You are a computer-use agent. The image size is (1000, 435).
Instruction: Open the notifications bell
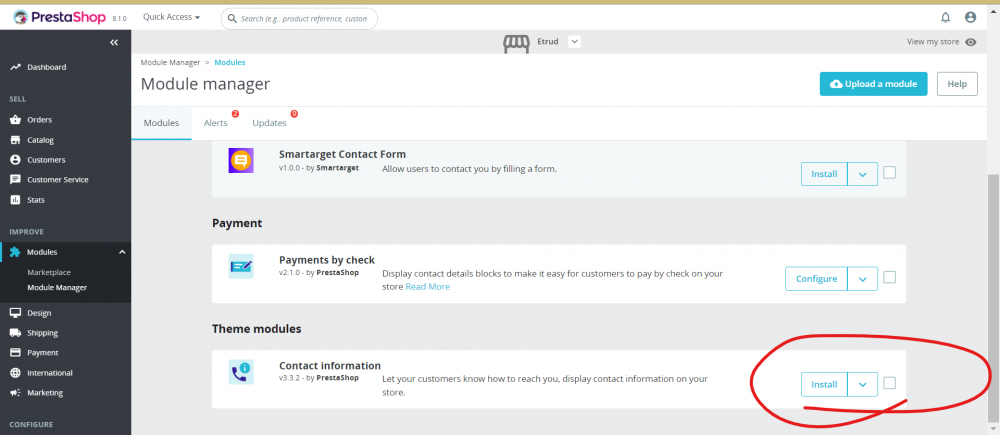click(x=945, y=17)
